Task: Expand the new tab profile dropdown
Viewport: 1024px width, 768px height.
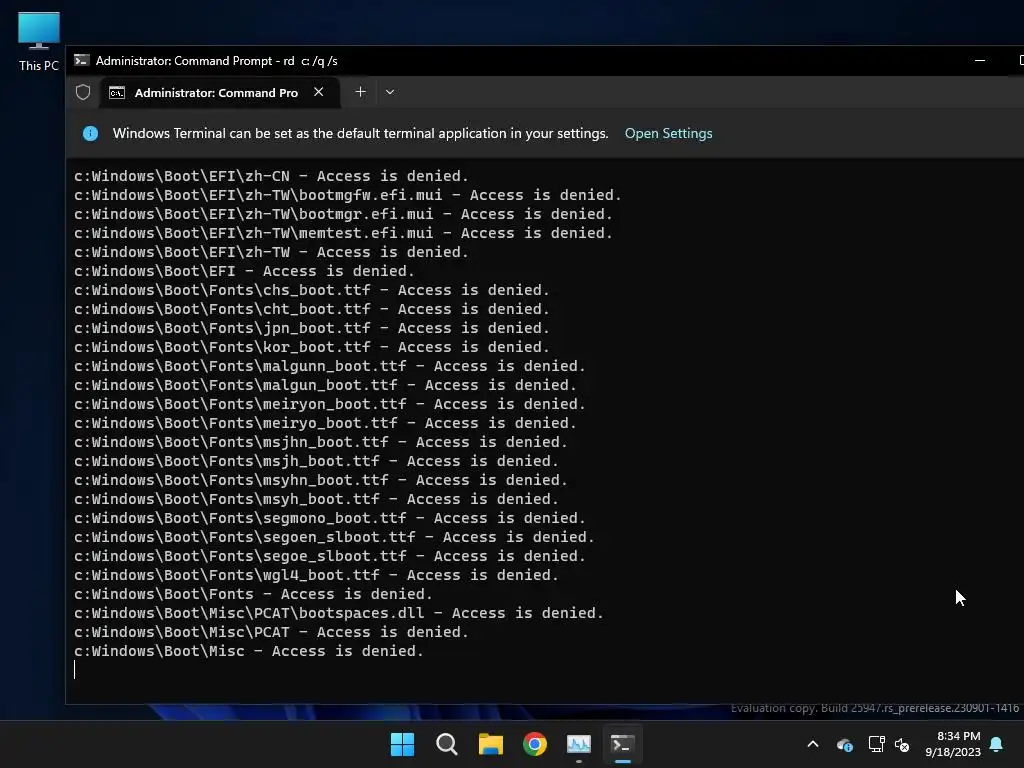Action: [390, 92]
